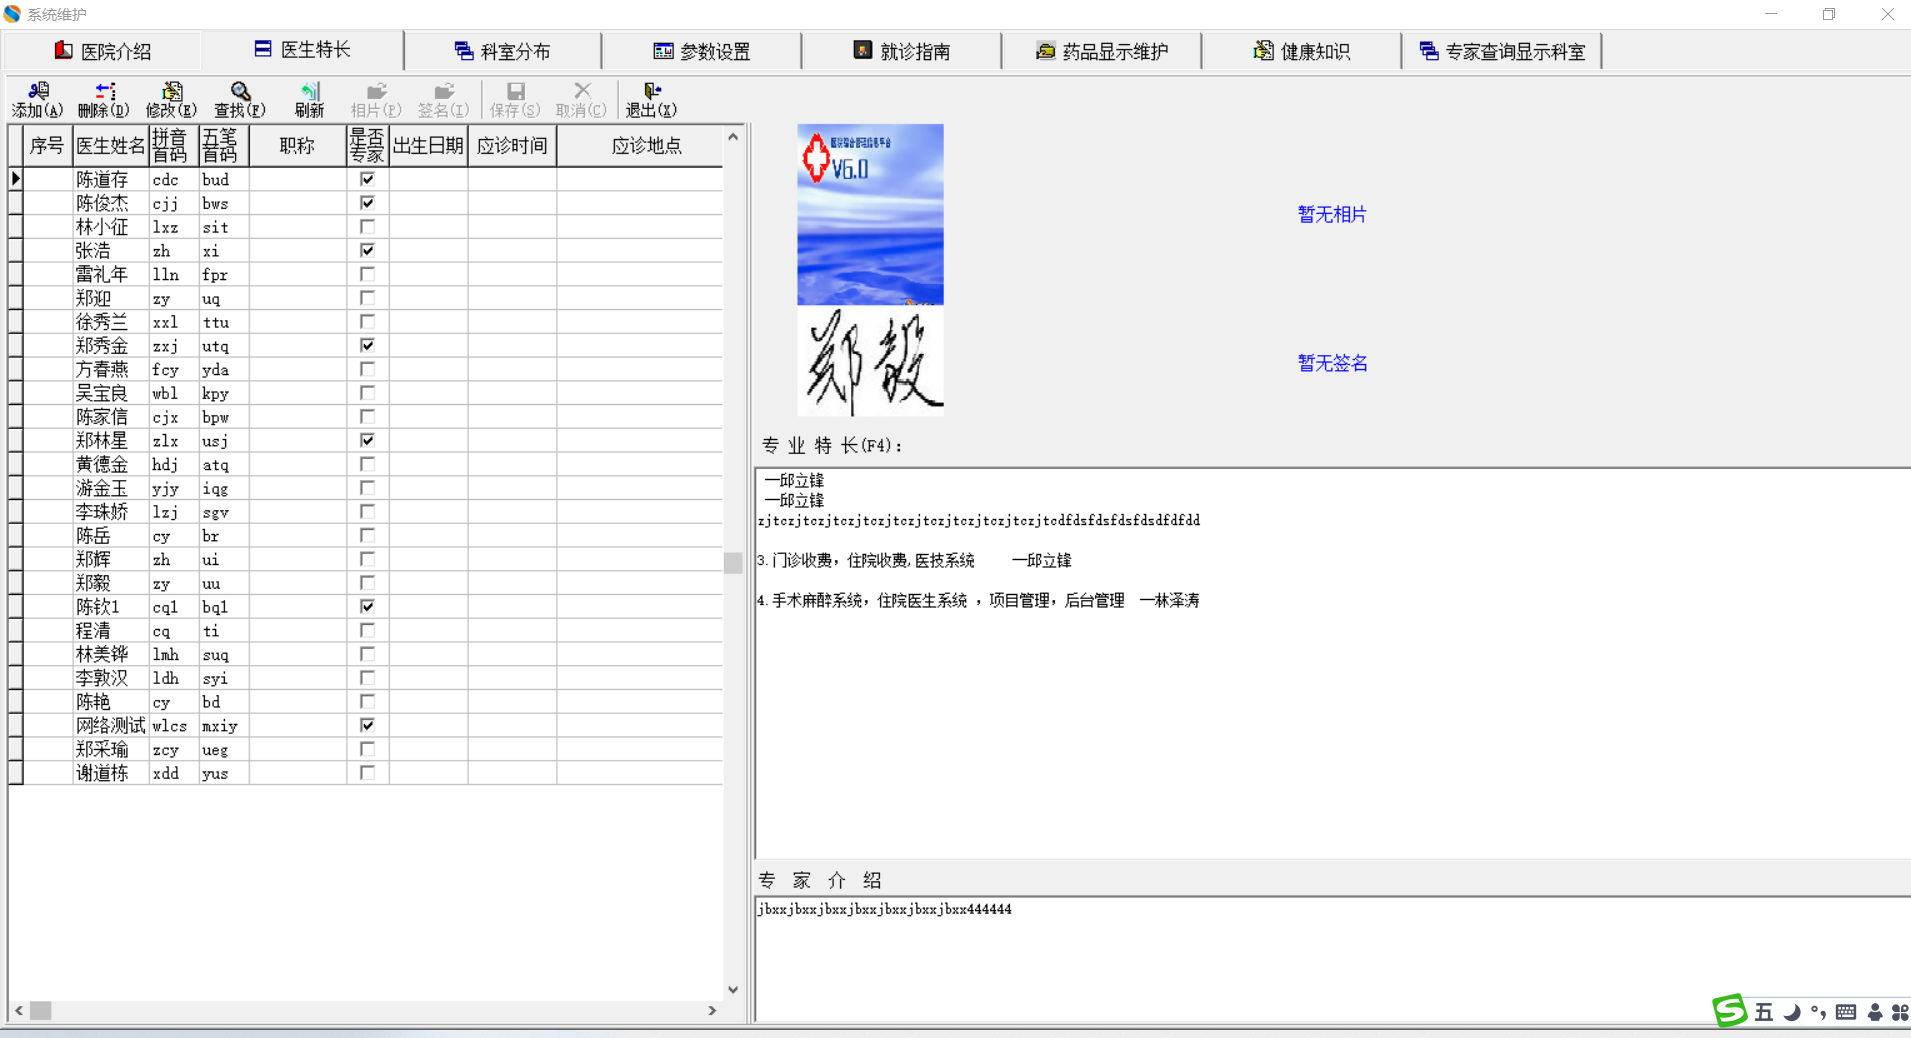The width and height of the screenshot is (1911, 1038).
Task: Switch to the 科室分布 tab
Action: [x=502, y=51]
